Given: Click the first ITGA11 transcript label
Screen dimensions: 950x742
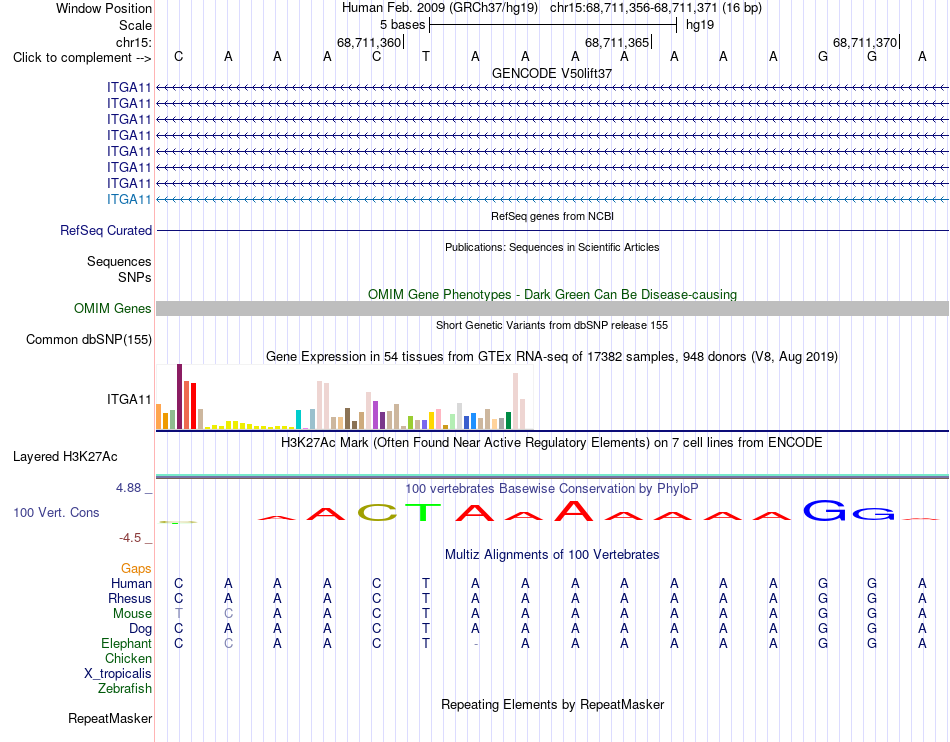Looking at the screenshot, I should [x=129, y=87].
